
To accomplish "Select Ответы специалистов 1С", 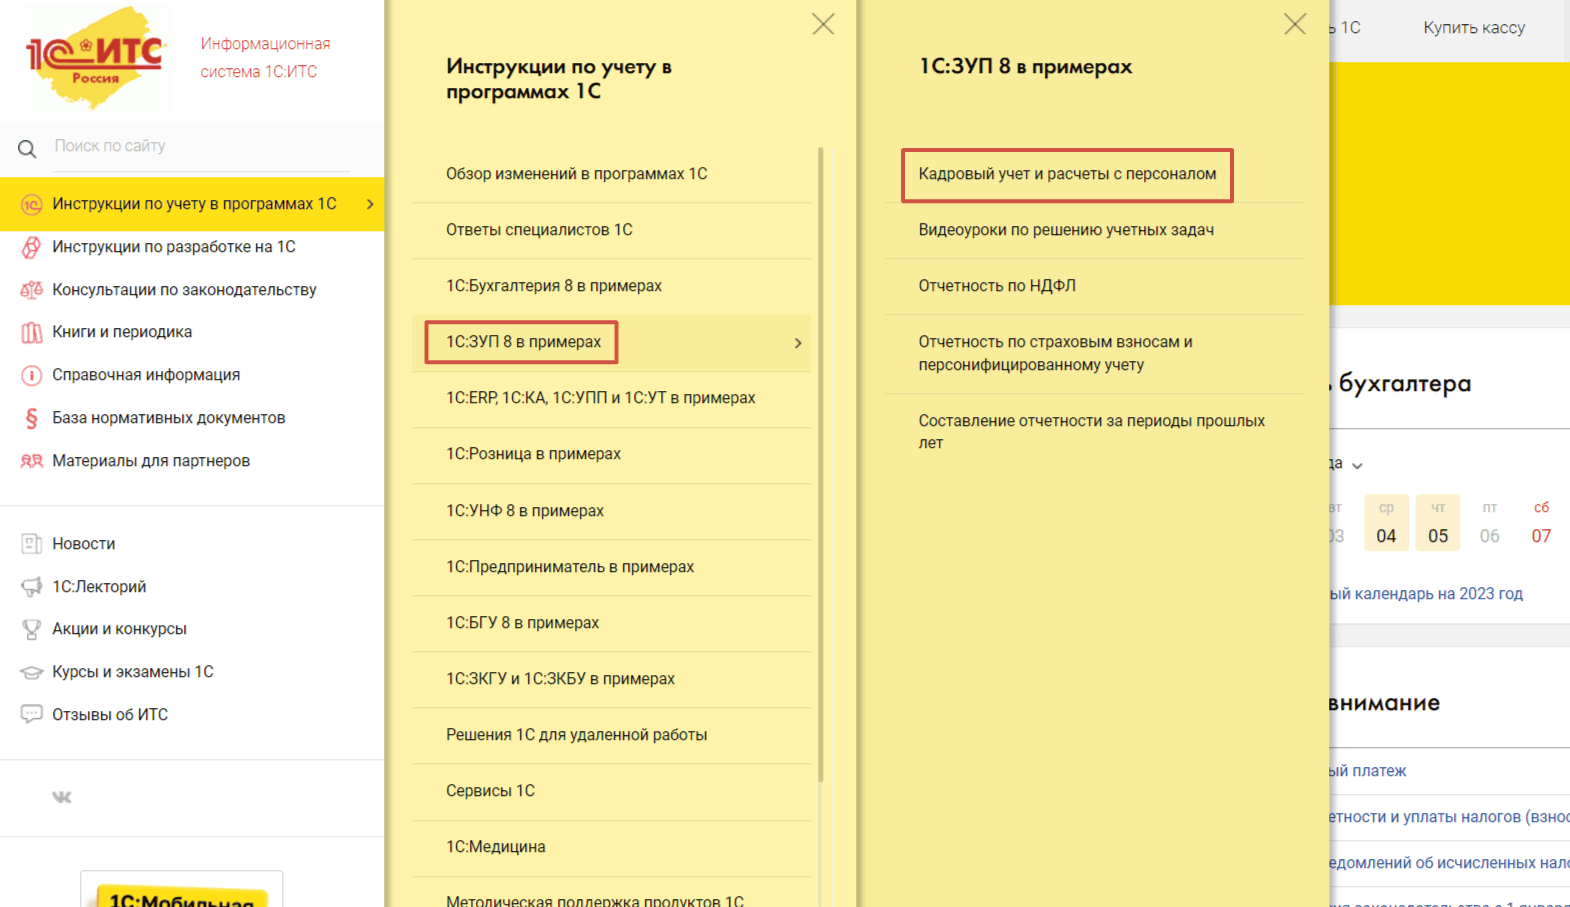I will (x=611, y=230).
